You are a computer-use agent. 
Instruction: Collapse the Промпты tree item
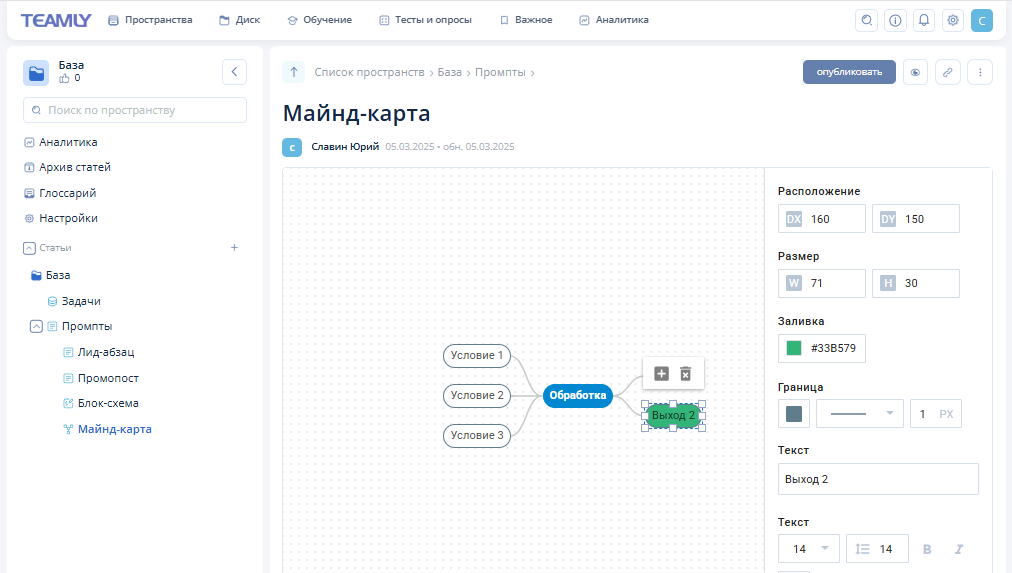point(36,326)
